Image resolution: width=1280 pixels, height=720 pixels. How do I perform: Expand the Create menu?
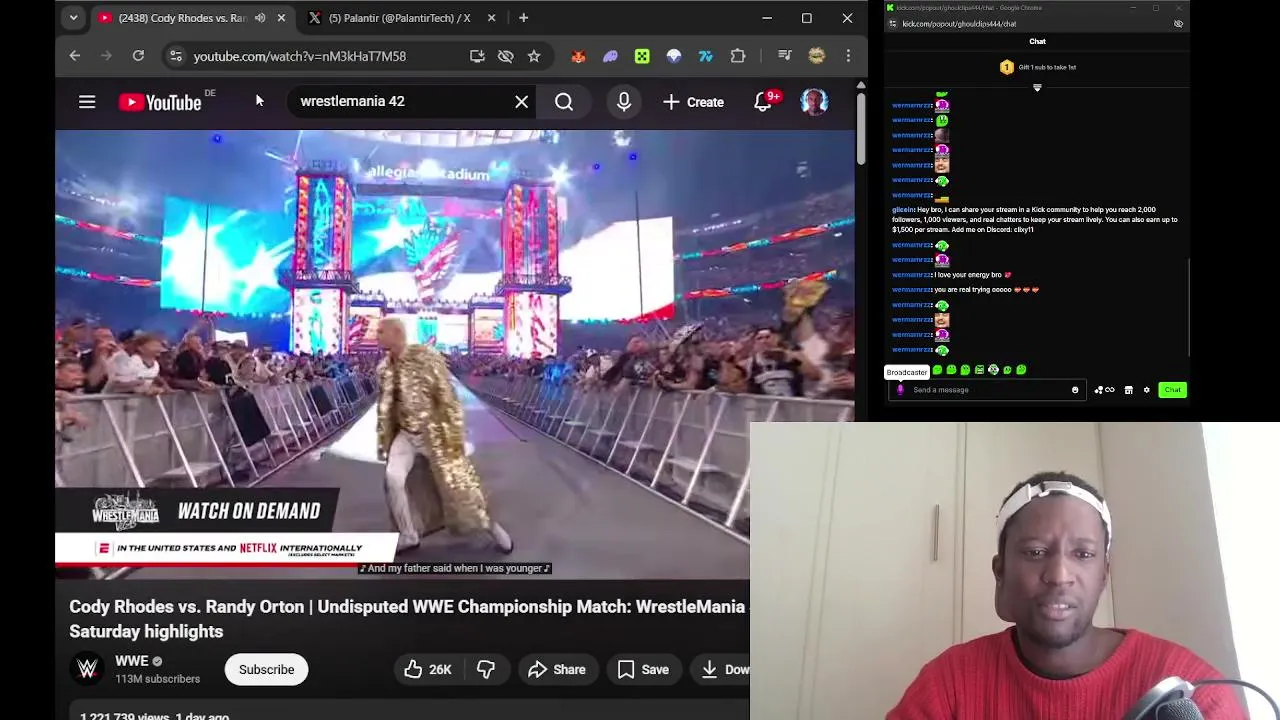click(x=693, y=102)
